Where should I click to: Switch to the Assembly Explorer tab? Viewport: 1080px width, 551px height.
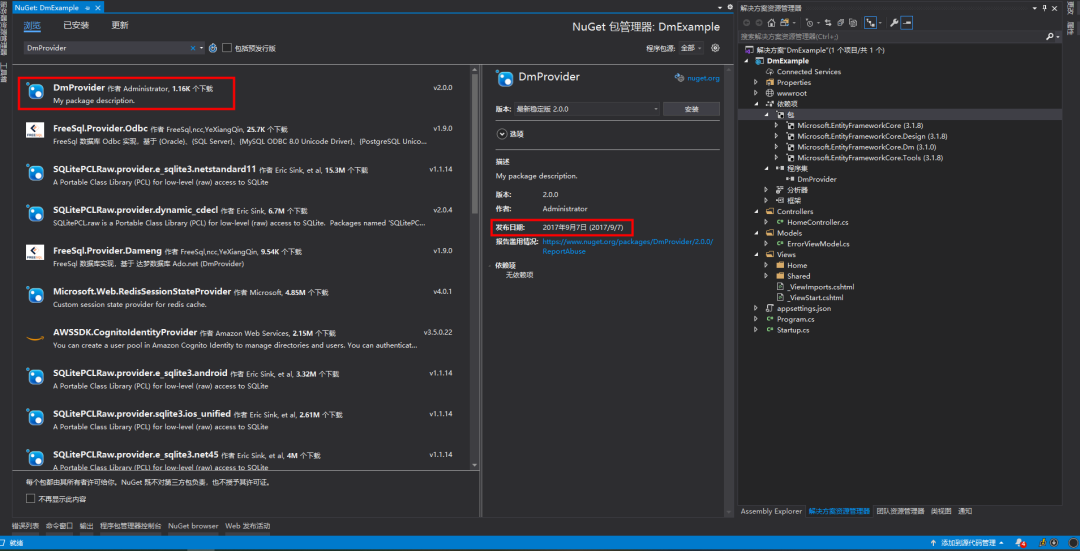pos(771,511)
